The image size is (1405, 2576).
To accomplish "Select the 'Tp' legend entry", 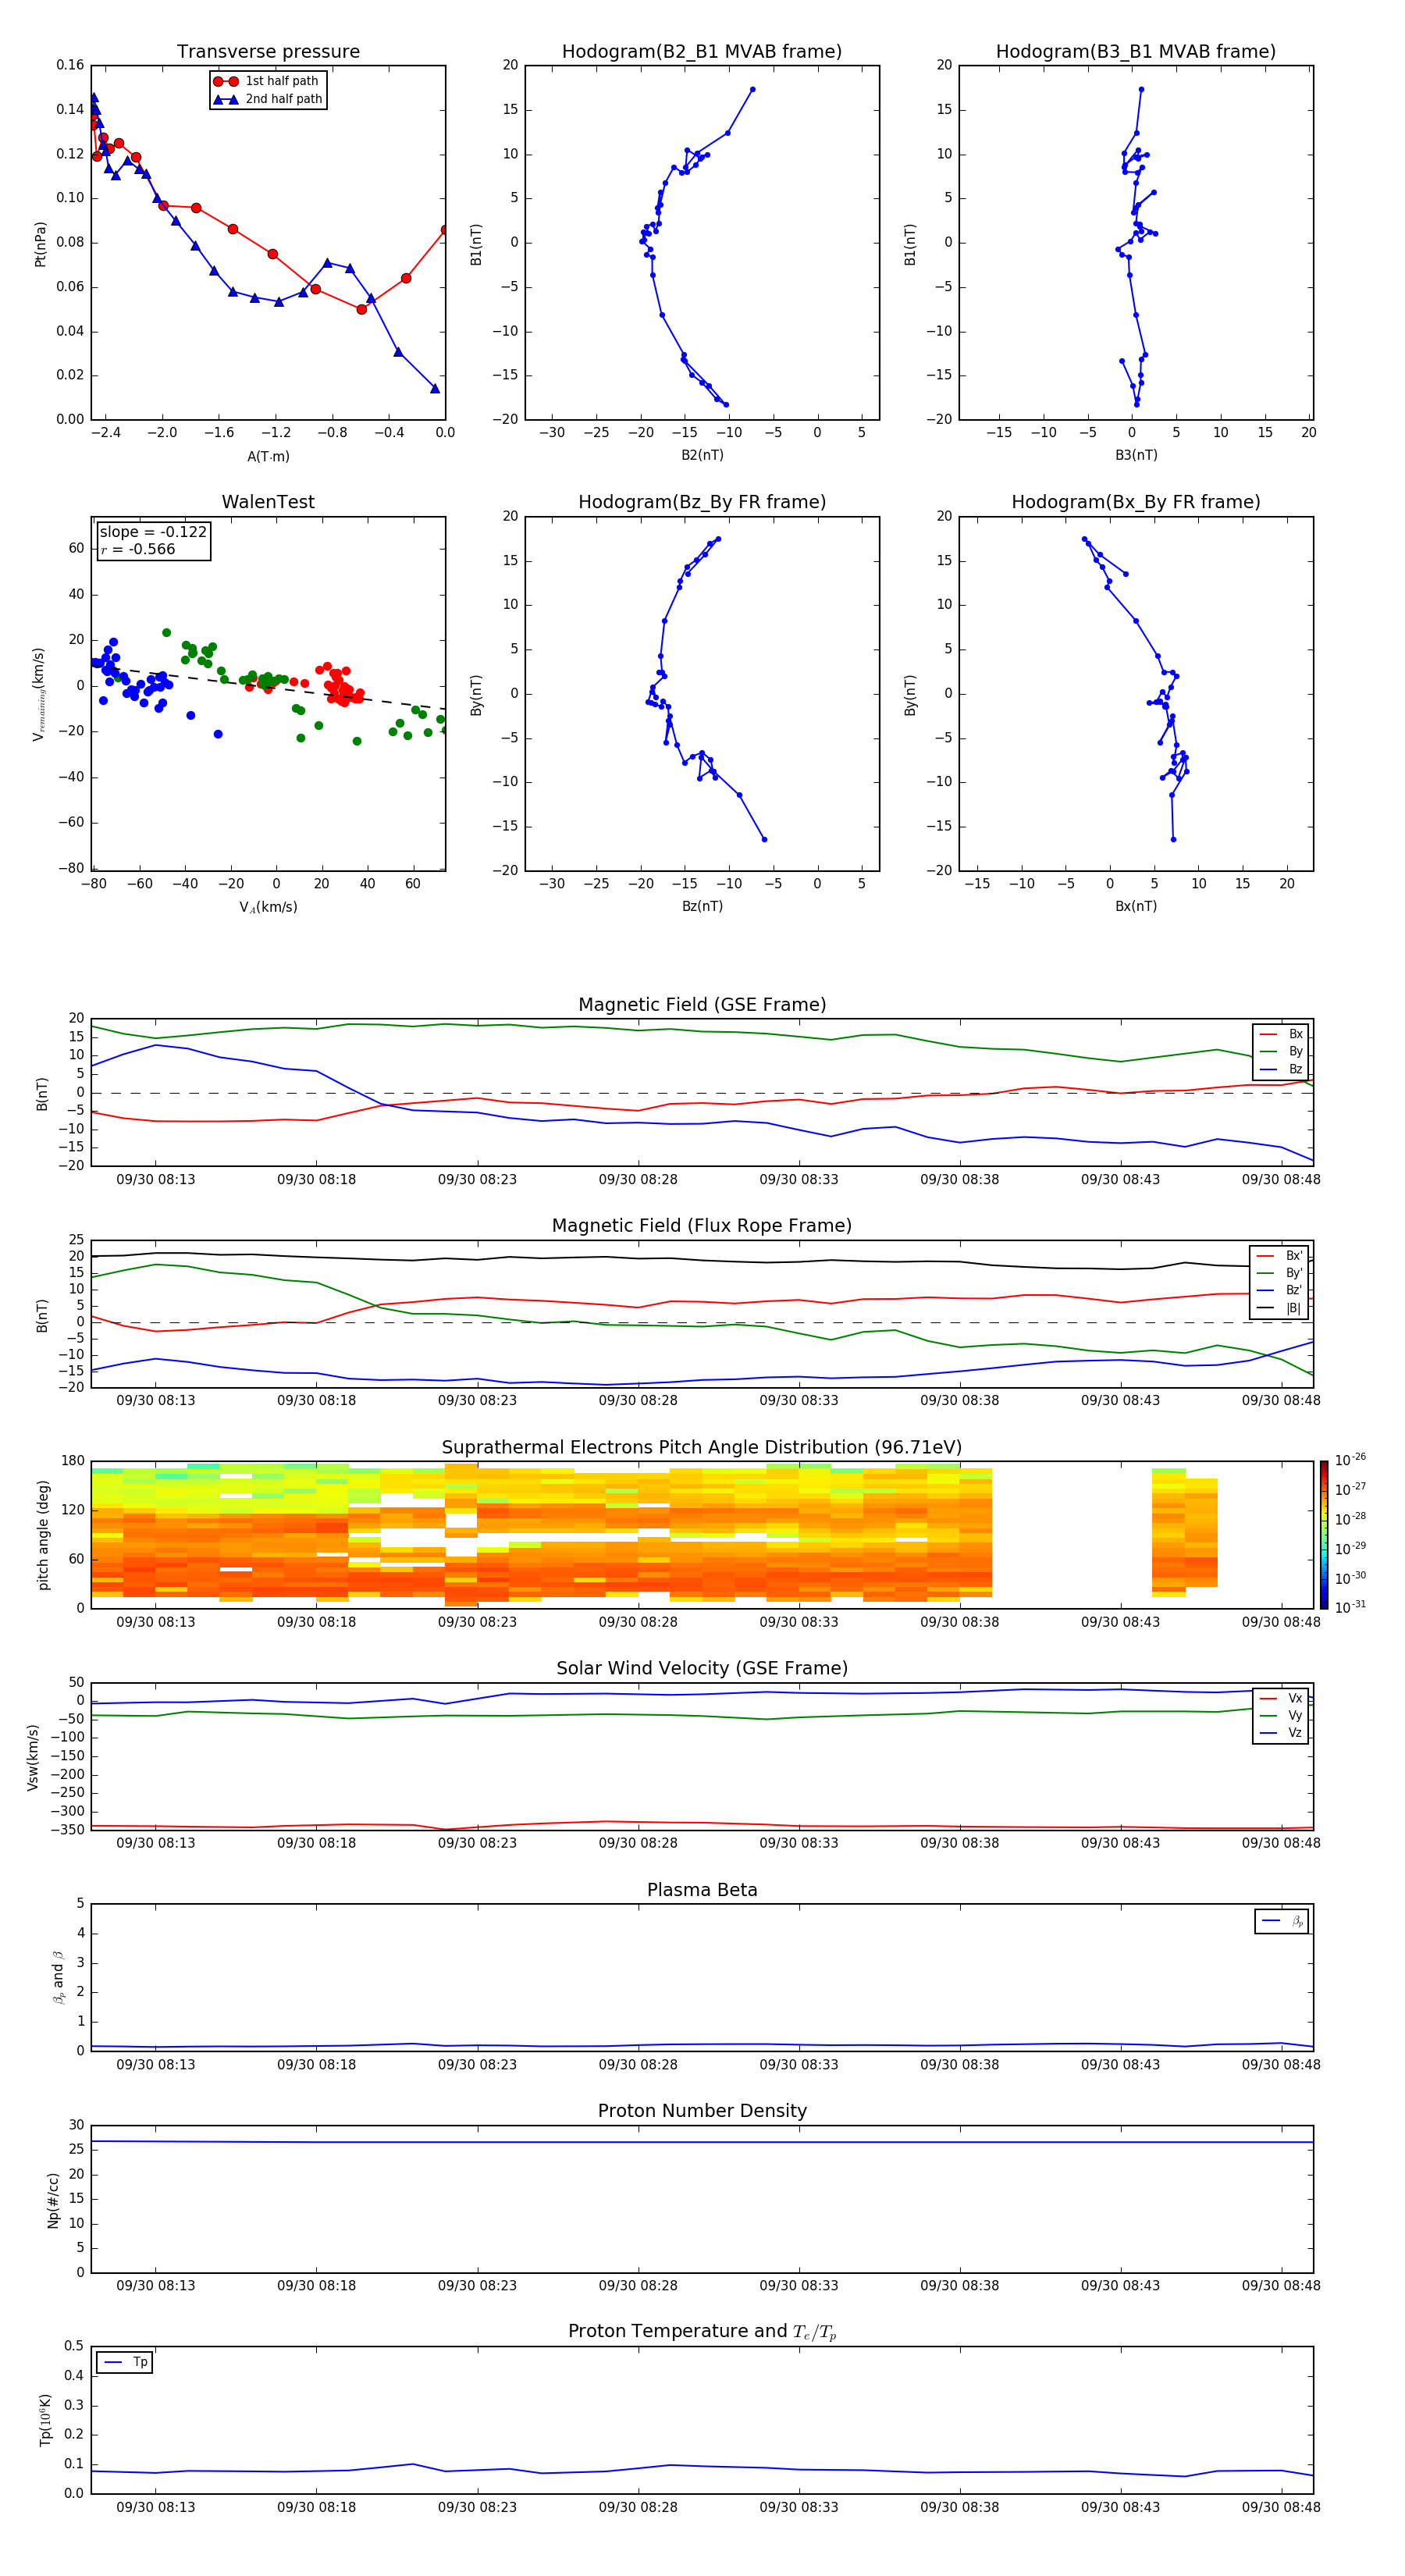I will 125,2362.
